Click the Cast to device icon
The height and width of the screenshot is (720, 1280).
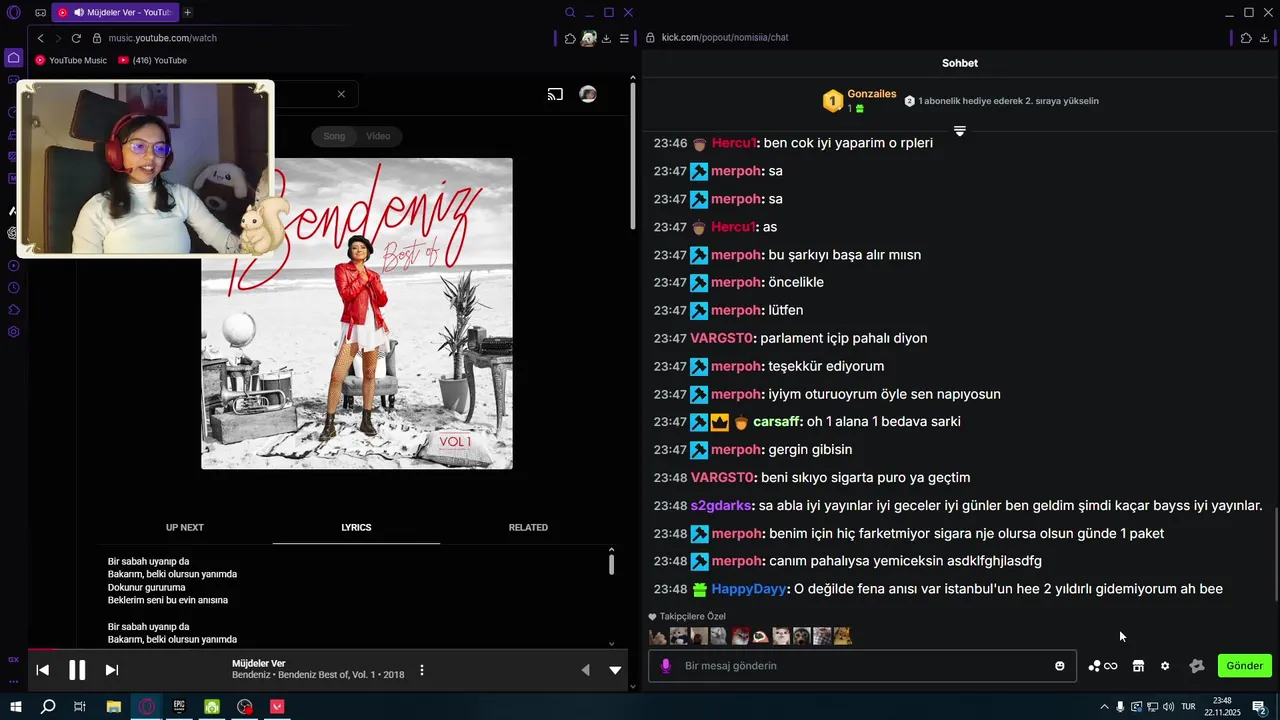coord(555,95)
